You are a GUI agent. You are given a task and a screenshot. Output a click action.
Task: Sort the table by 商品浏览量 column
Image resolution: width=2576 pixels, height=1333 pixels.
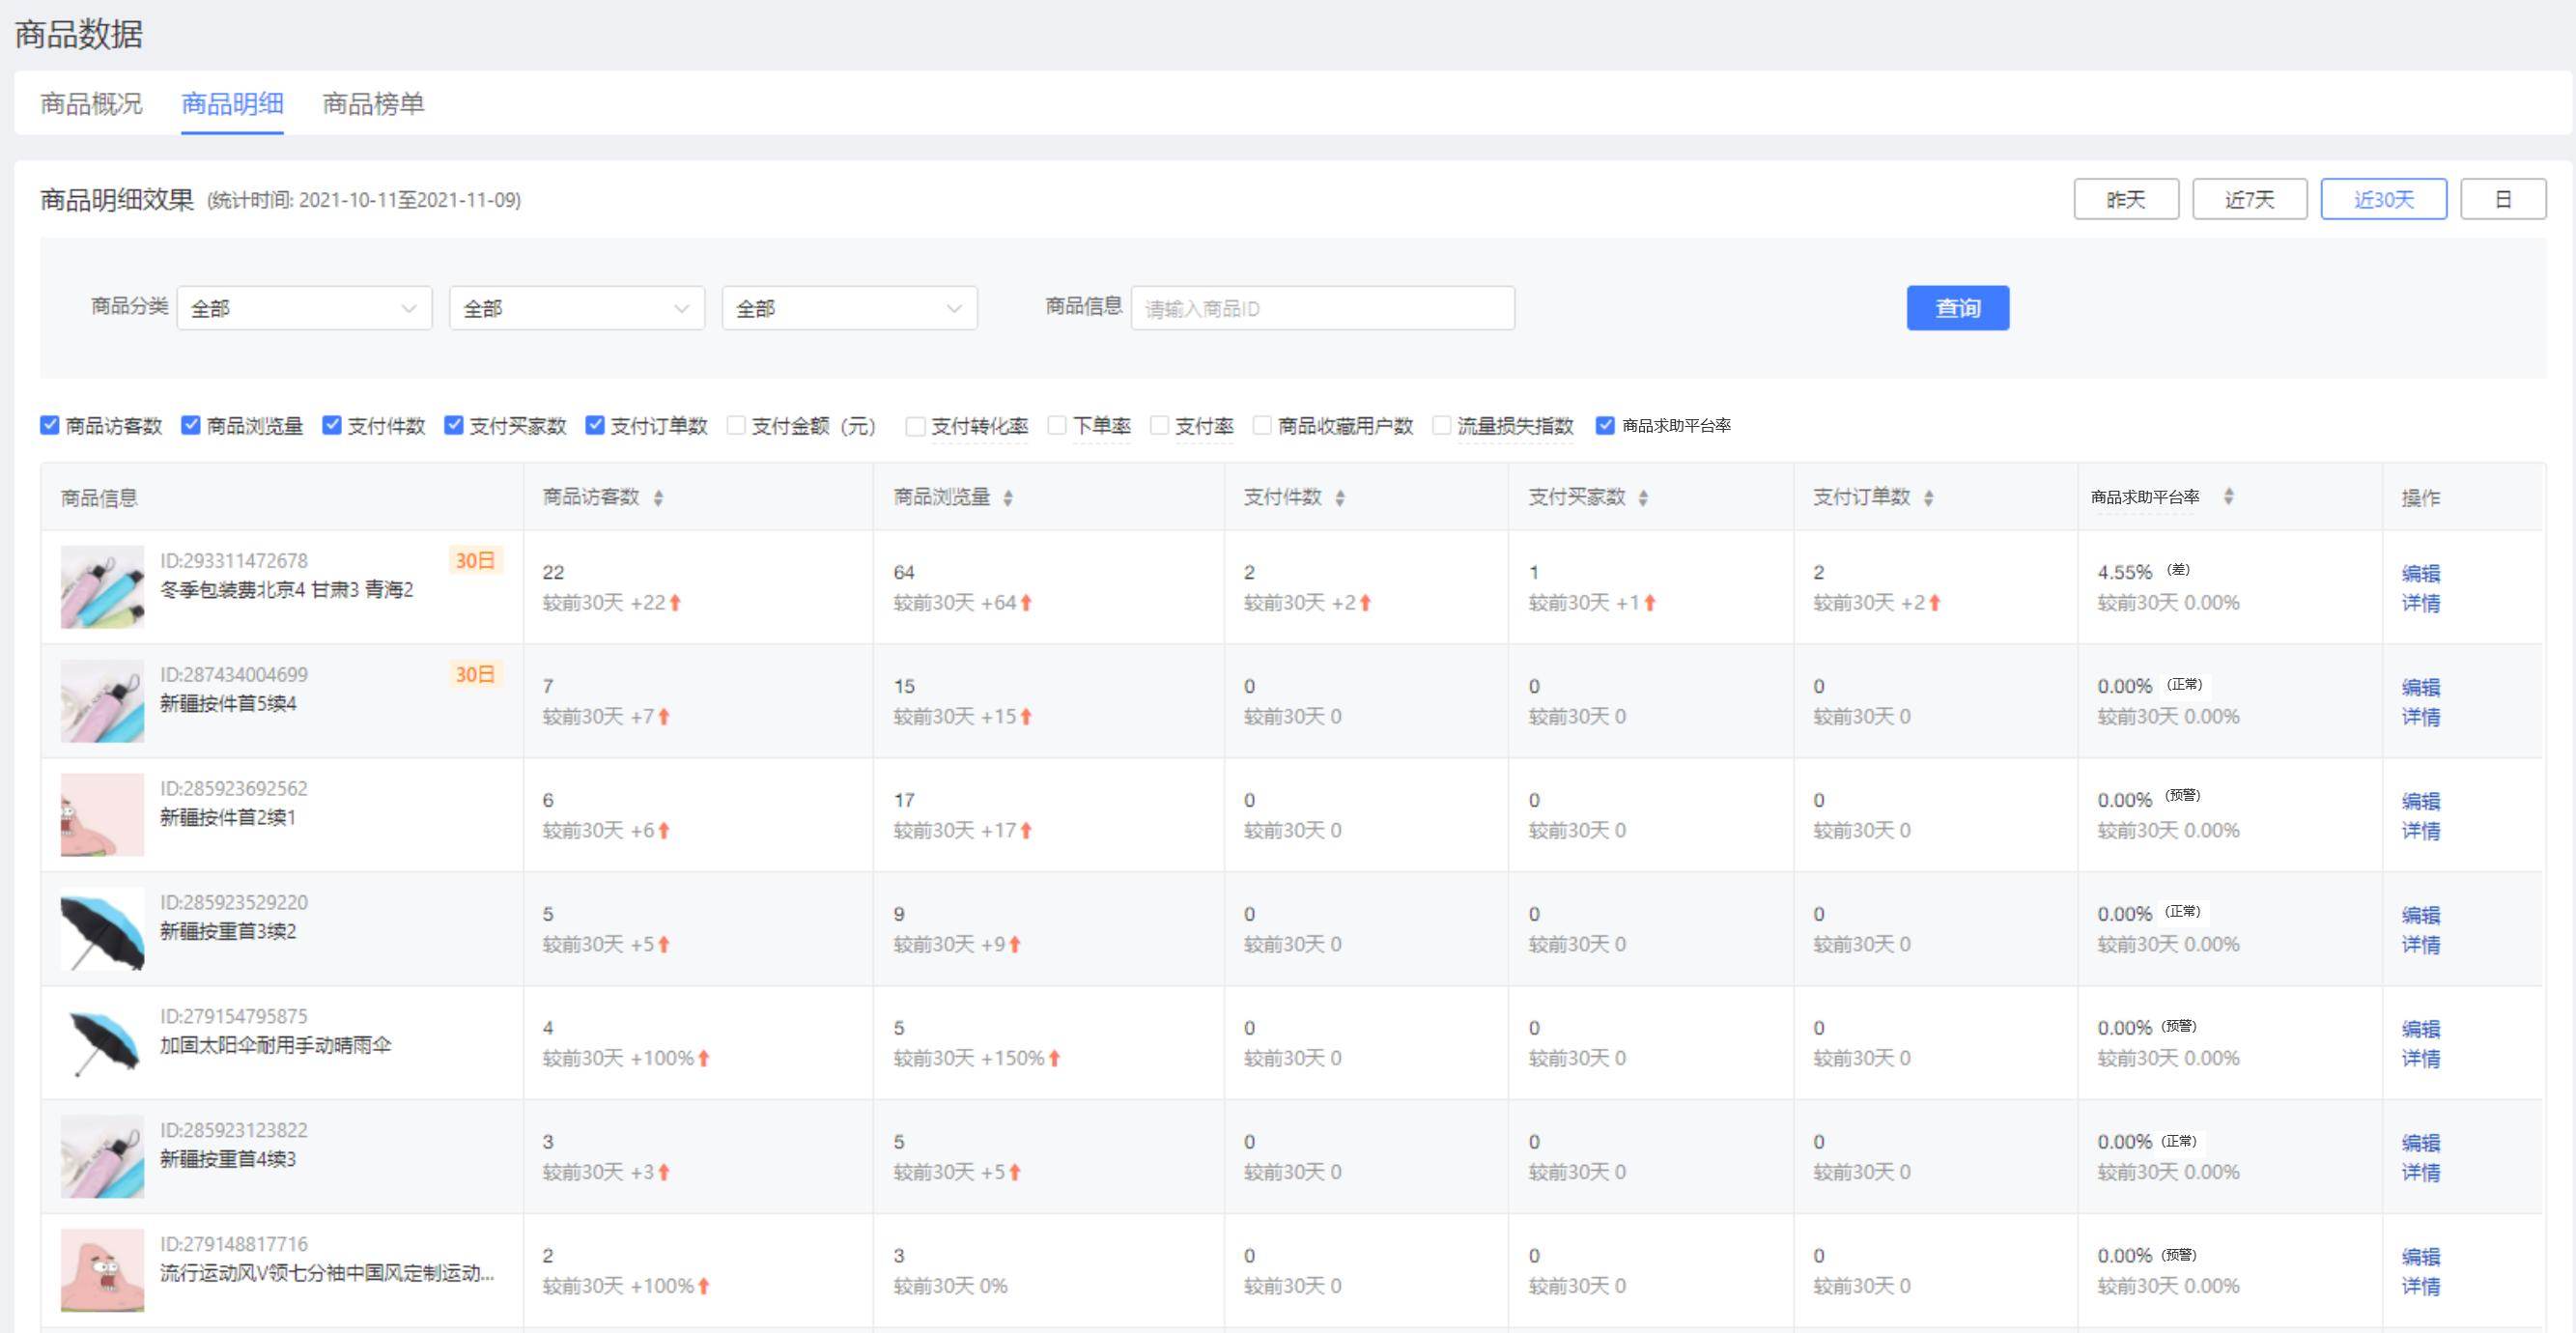tap(1009, 497)
